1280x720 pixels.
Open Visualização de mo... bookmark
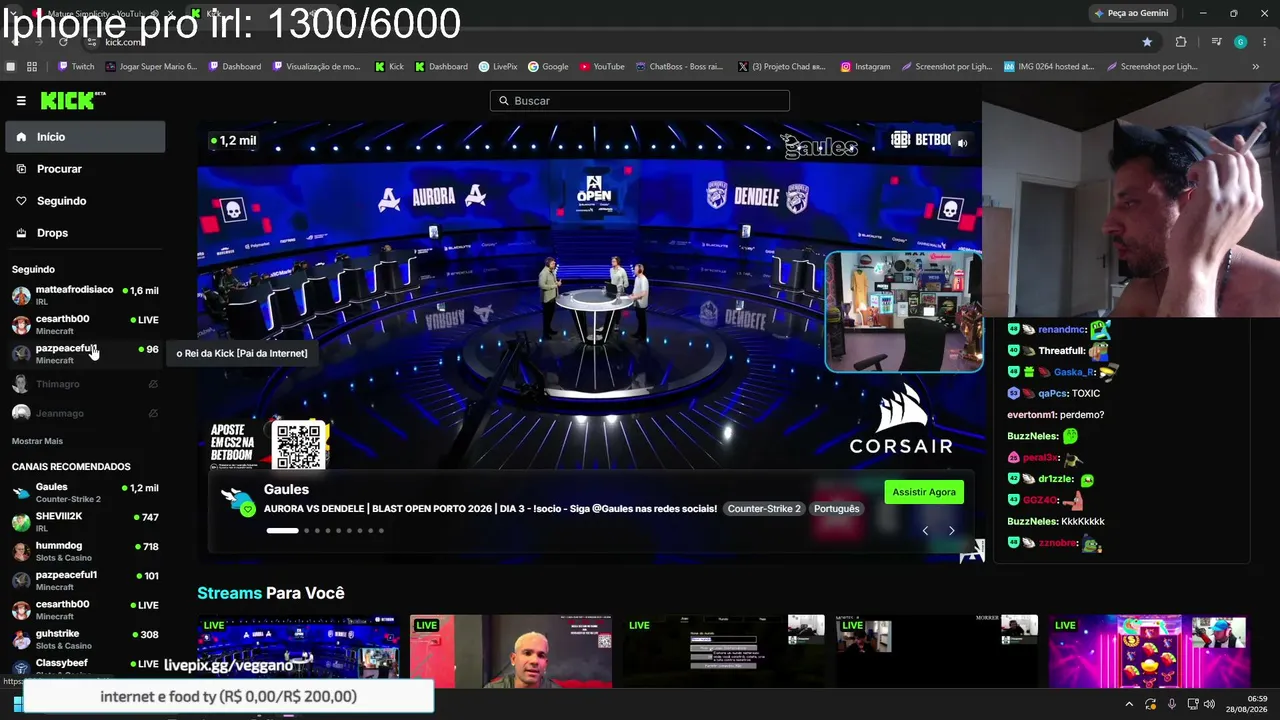317,67
